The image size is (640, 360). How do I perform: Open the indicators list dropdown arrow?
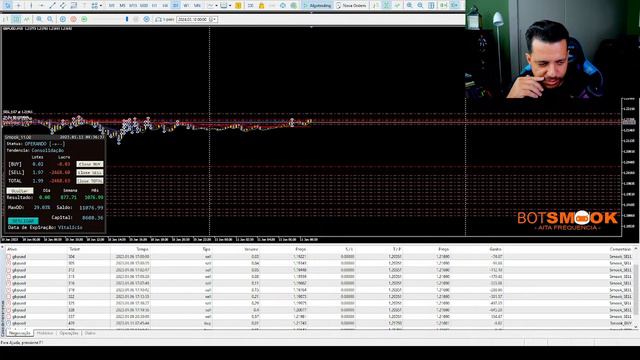coord(217,5)
